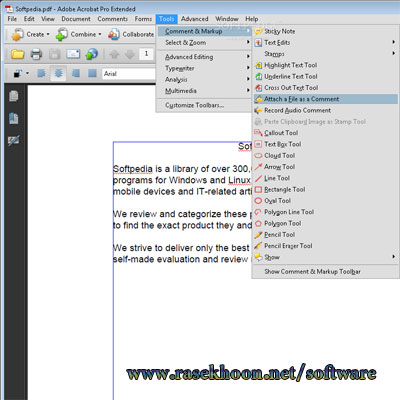Open the View menu

48,19
